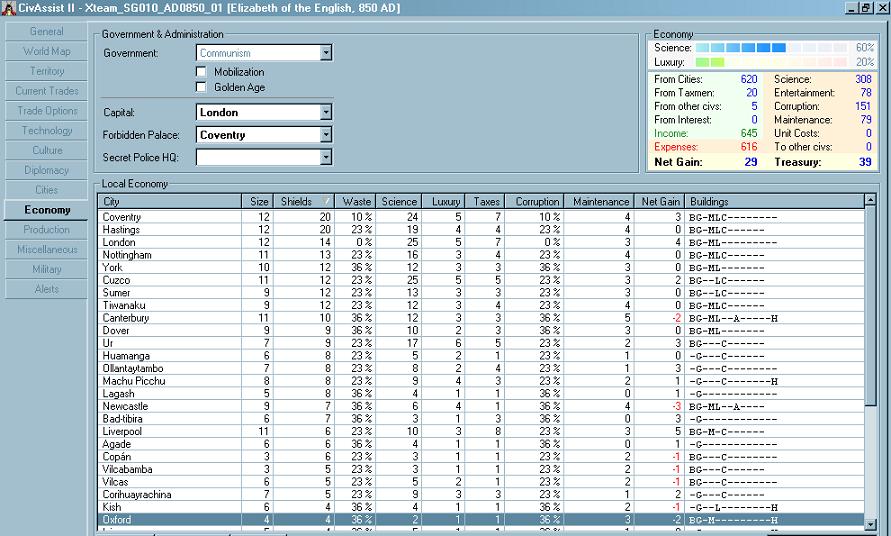891x536 pixels.
Task: Open the Culture tab
Action: pos(47,151)
